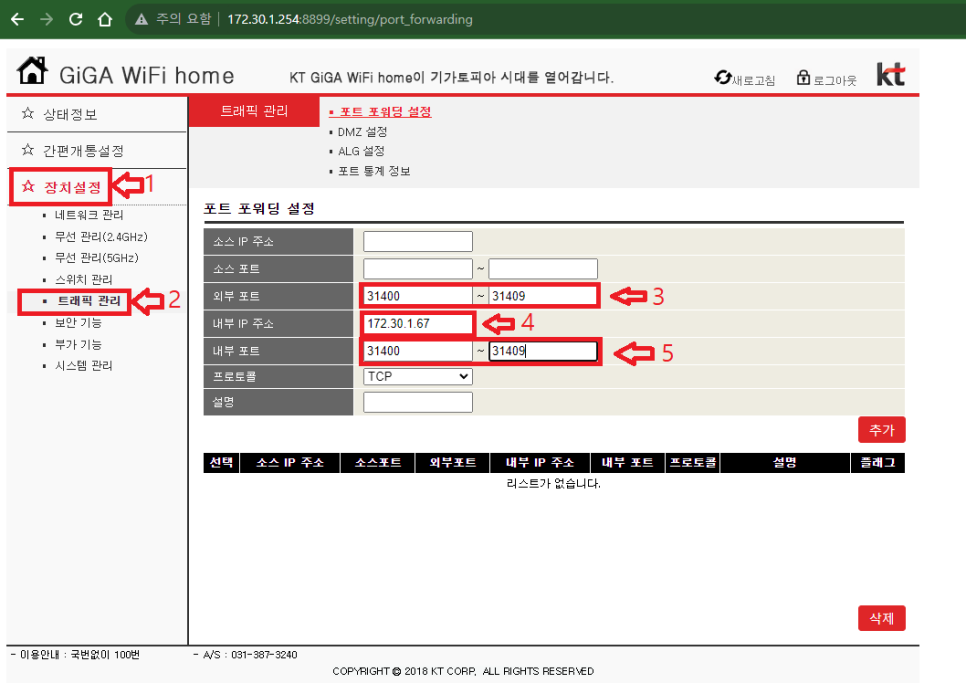966x683 pixels.
Task: Select 시스템 관리 submenu
Action: (x=84, y=366)
